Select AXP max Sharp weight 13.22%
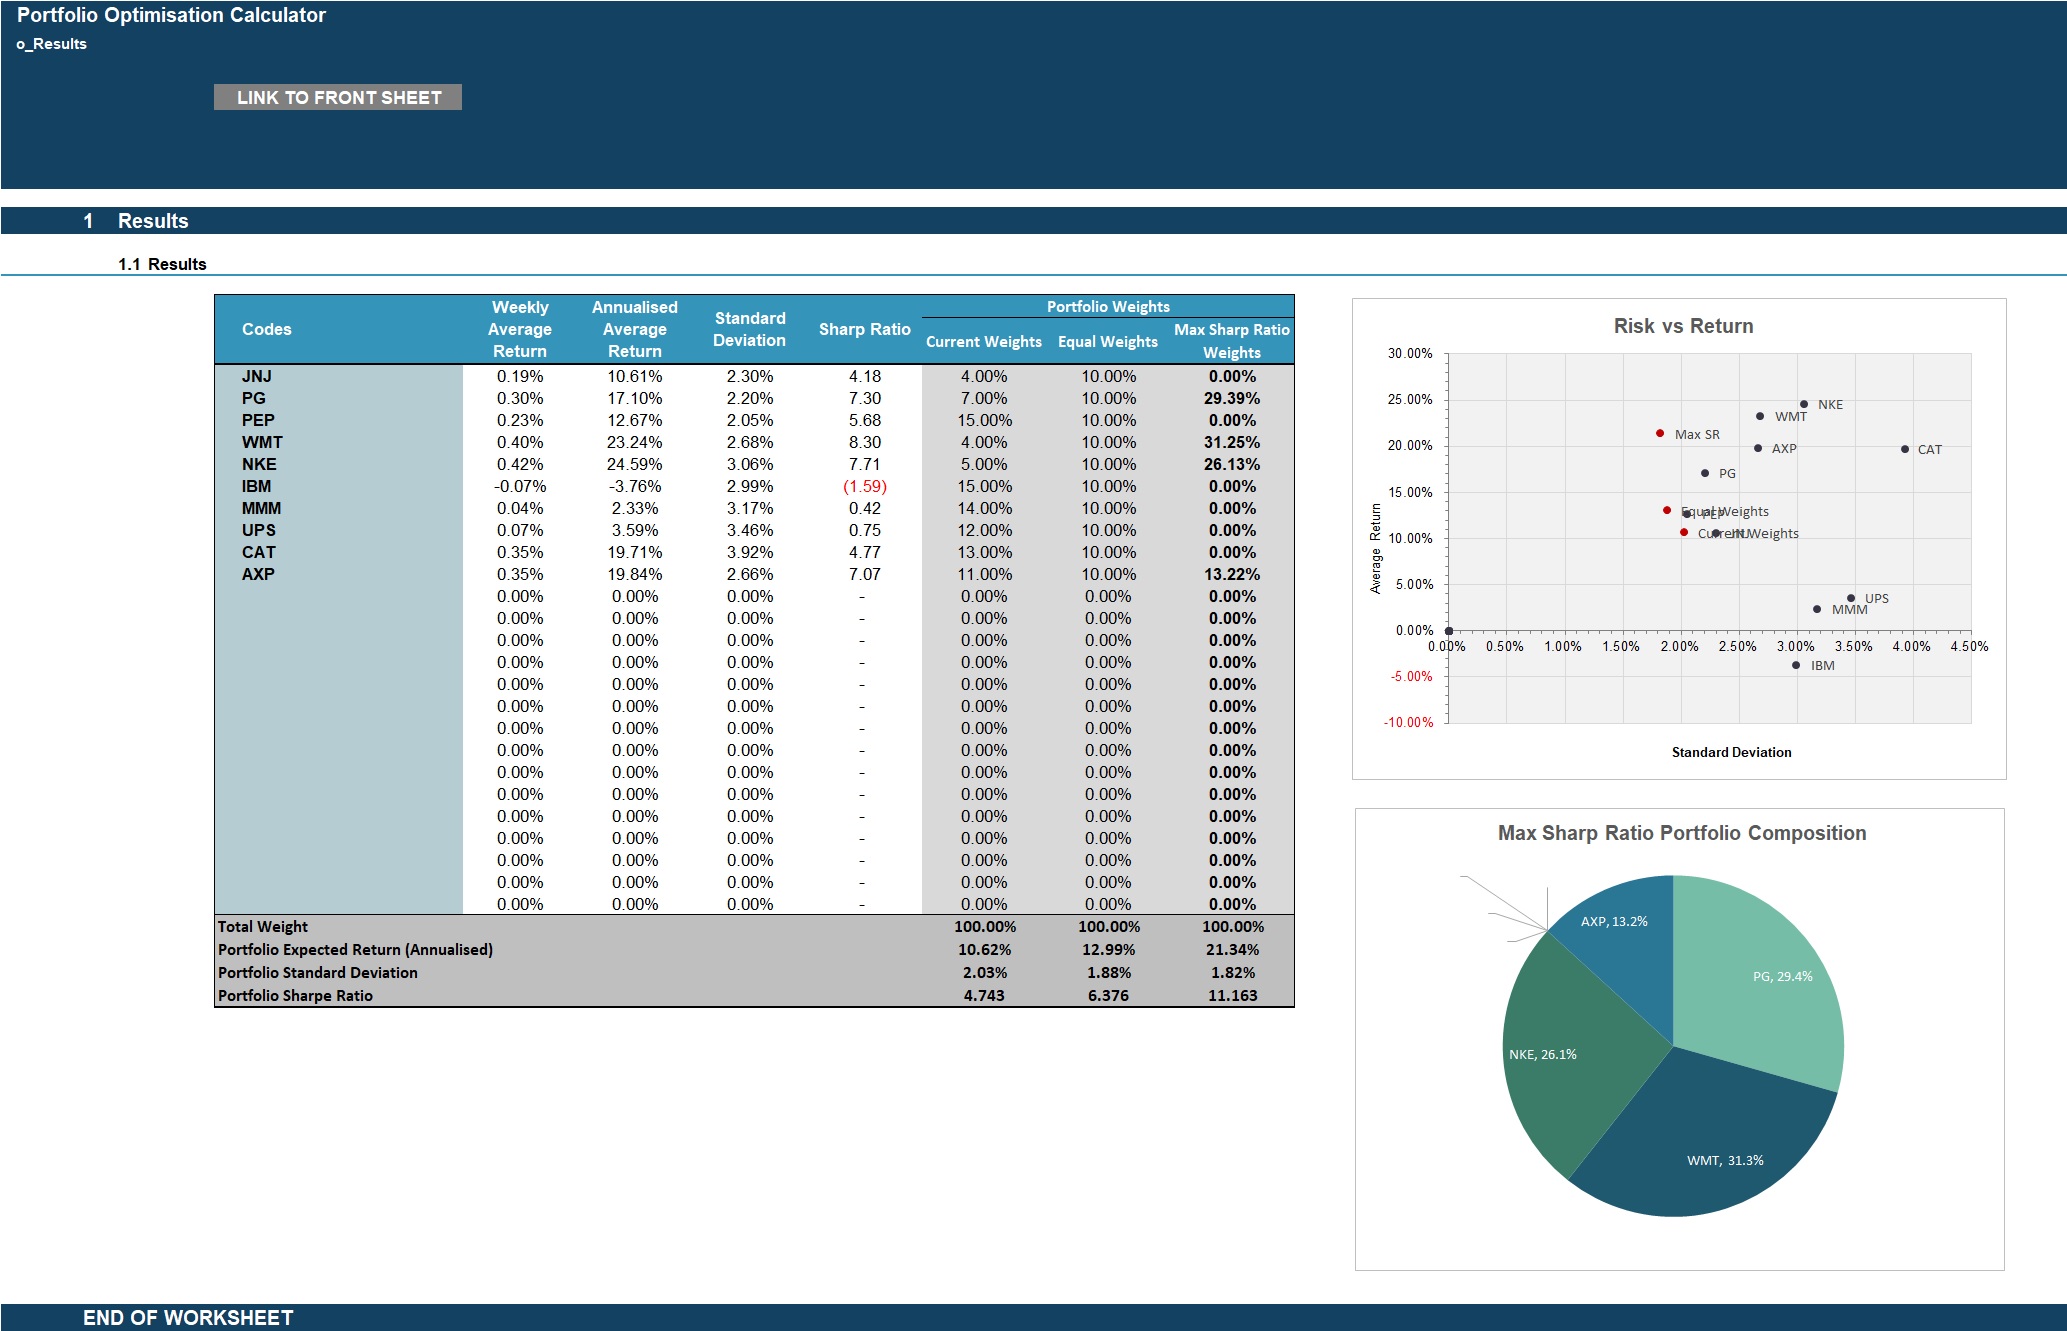The image size is (2067, 1331). click(x=1232, y=574)
